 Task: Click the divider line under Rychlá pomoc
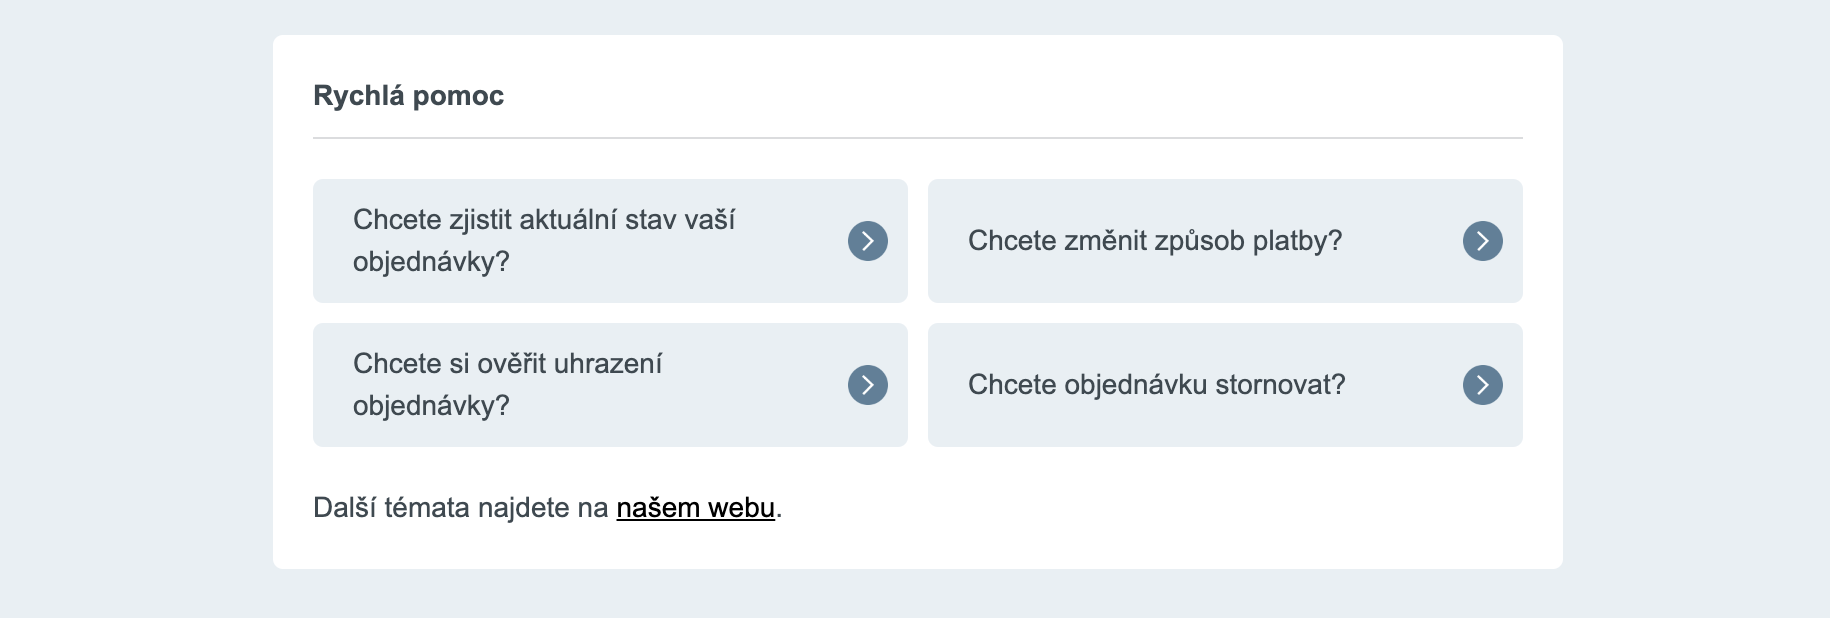[x=917, y=138]
